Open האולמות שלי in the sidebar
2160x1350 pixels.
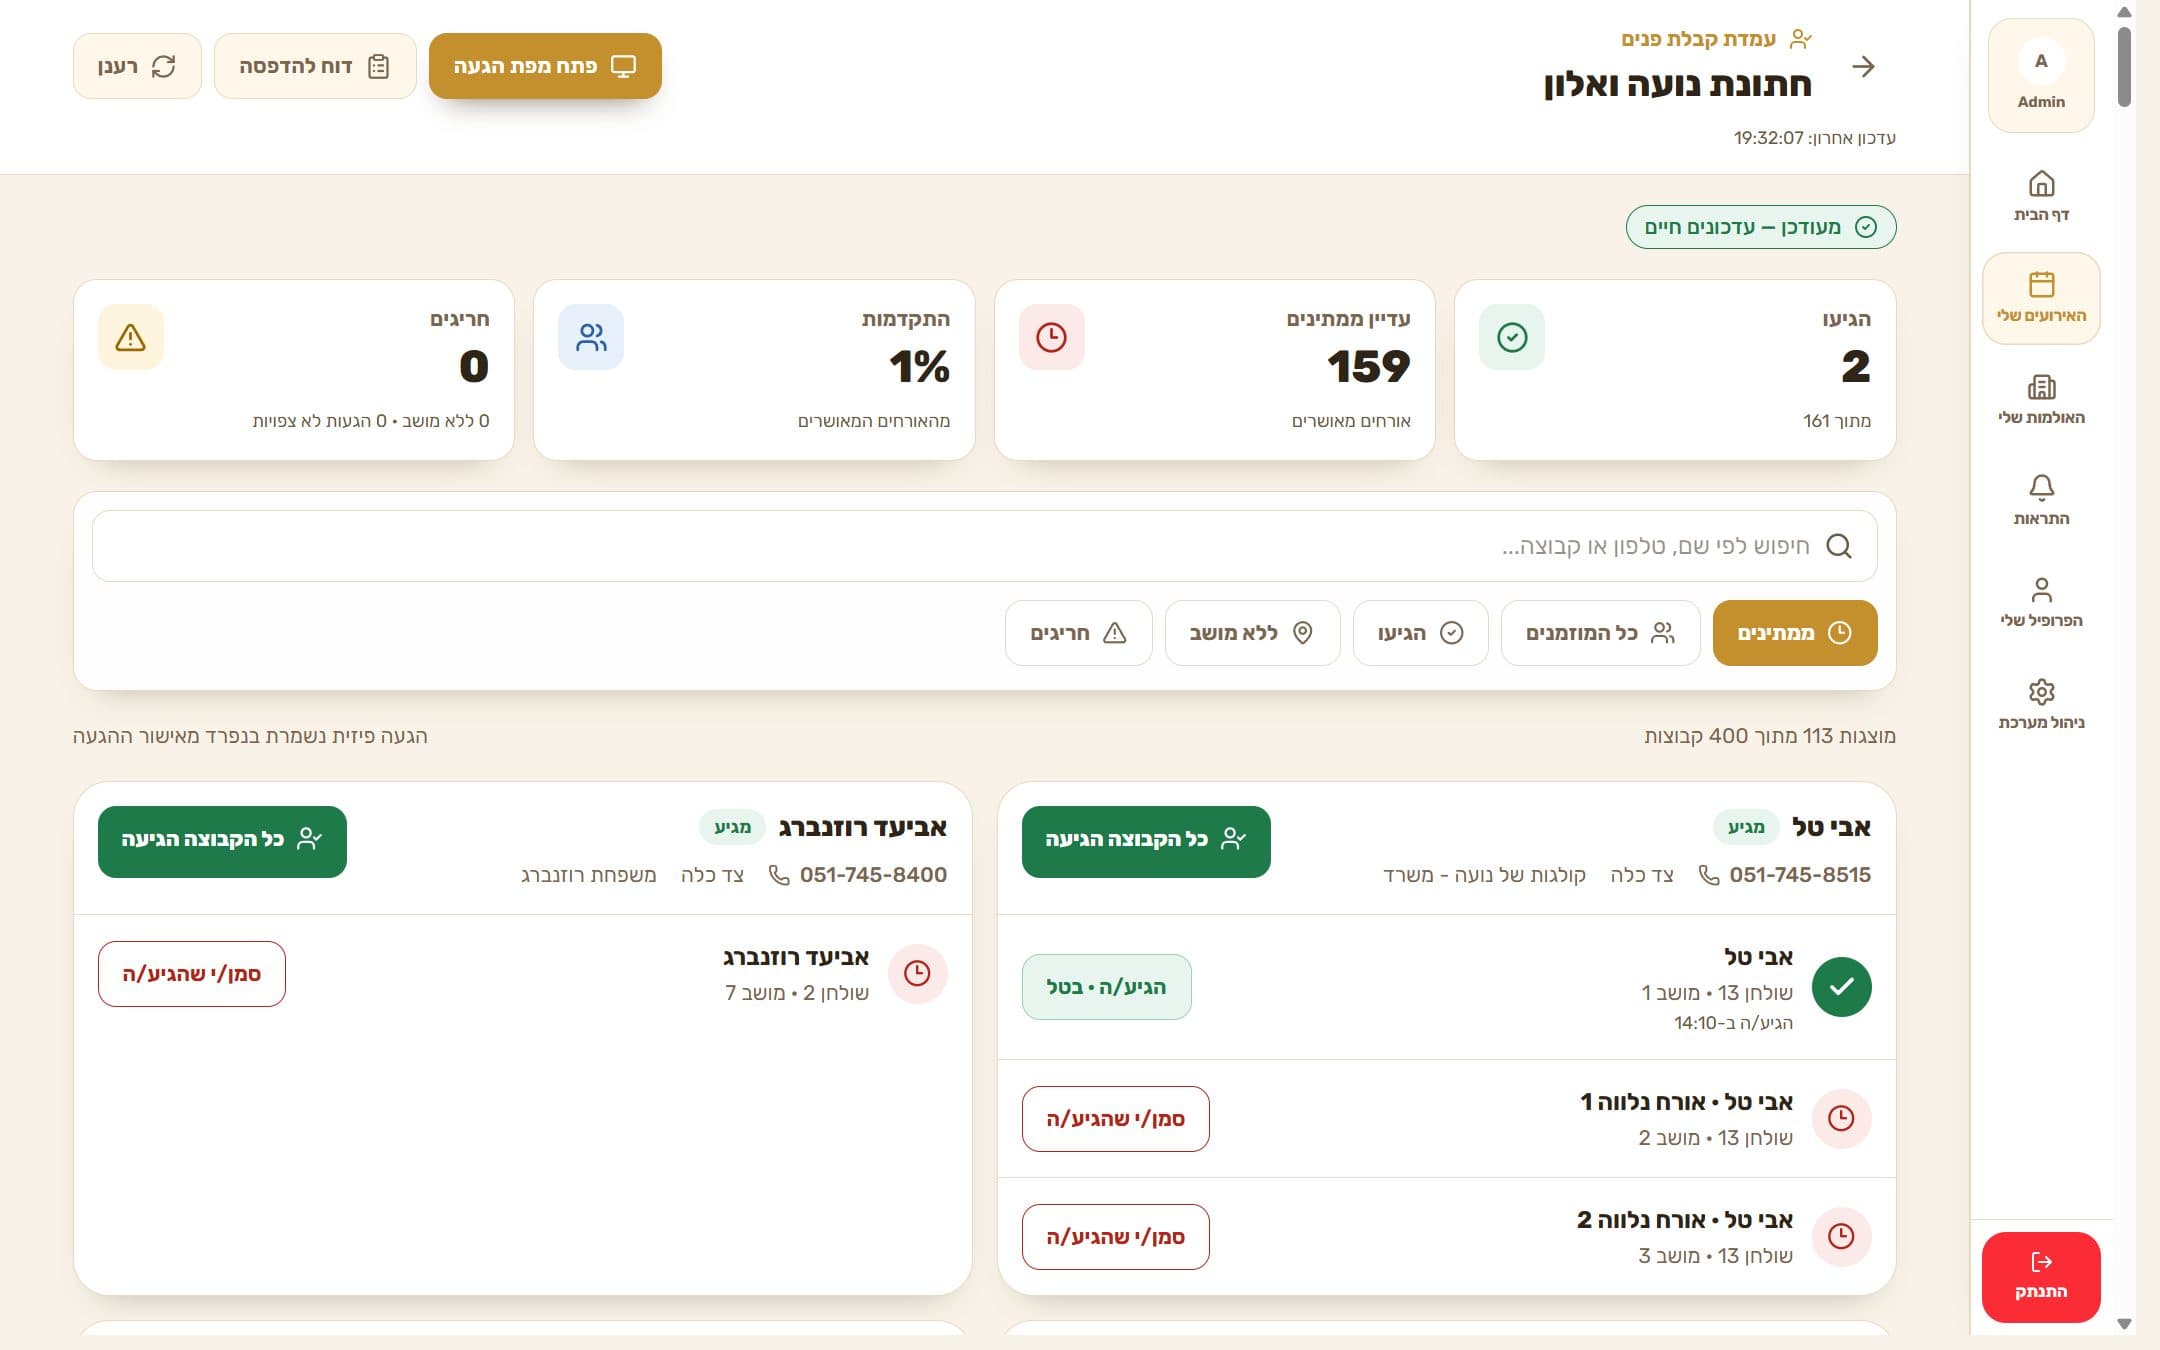click(x=2041, y=399)
